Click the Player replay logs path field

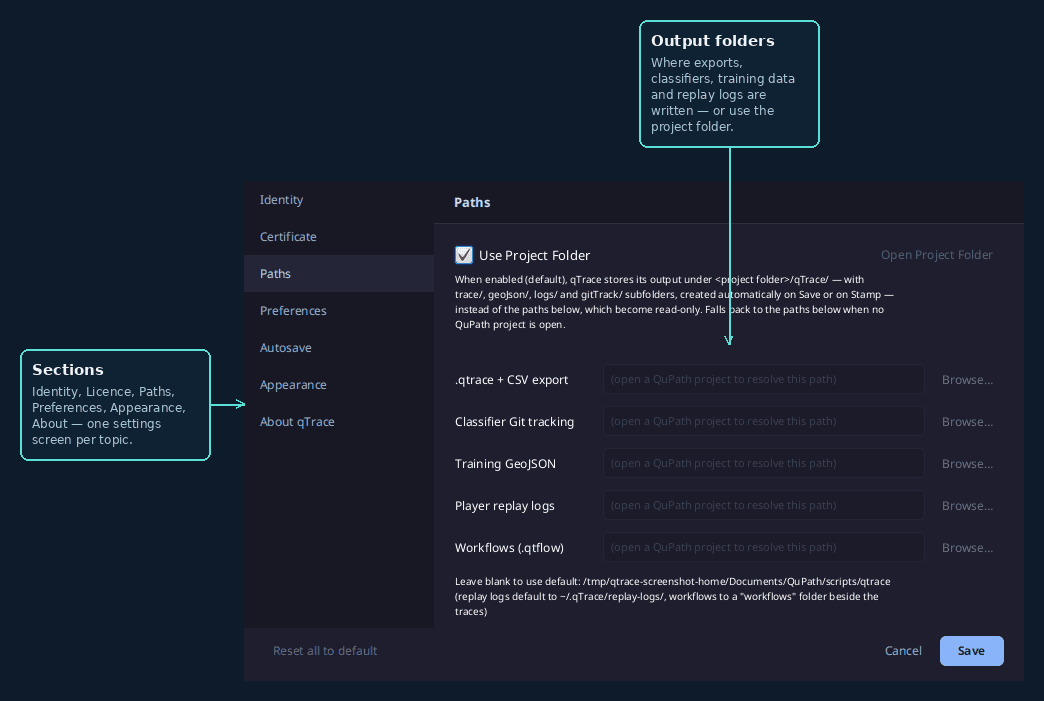(x=764, y=505)
